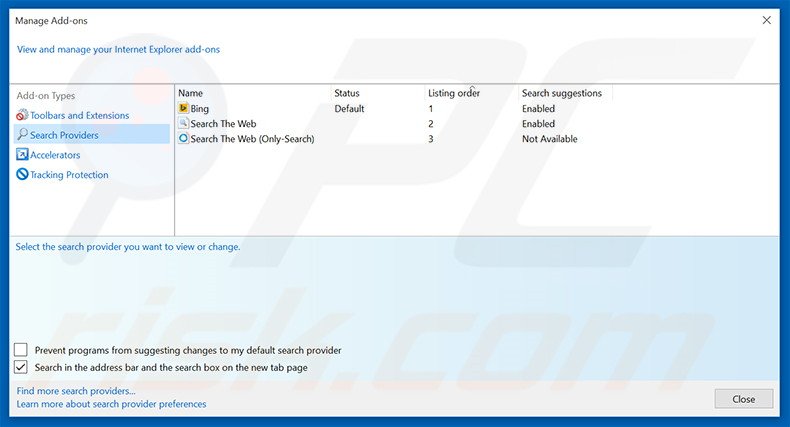Click listing order 1 for Bing
The image size is (790, 427).
pyautogui.click(x=431, y=108)
